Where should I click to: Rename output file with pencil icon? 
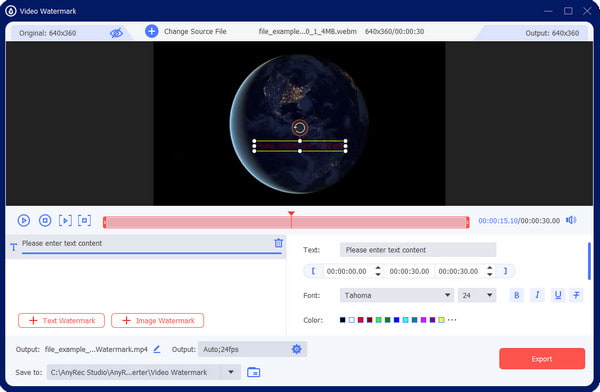point(157,349)
